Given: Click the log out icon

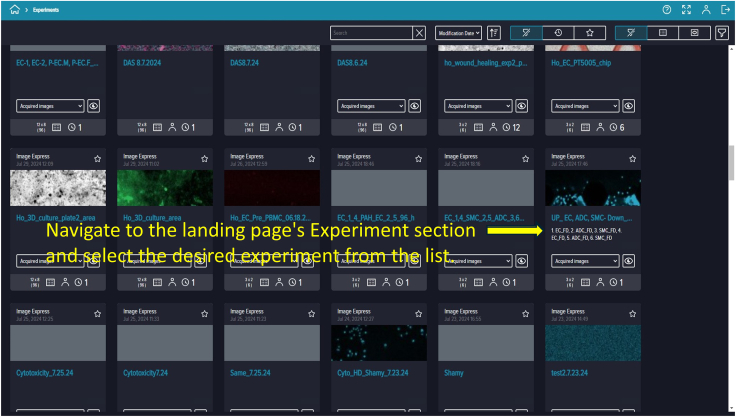Looking at the screenshot, I should tap(725, 9).
